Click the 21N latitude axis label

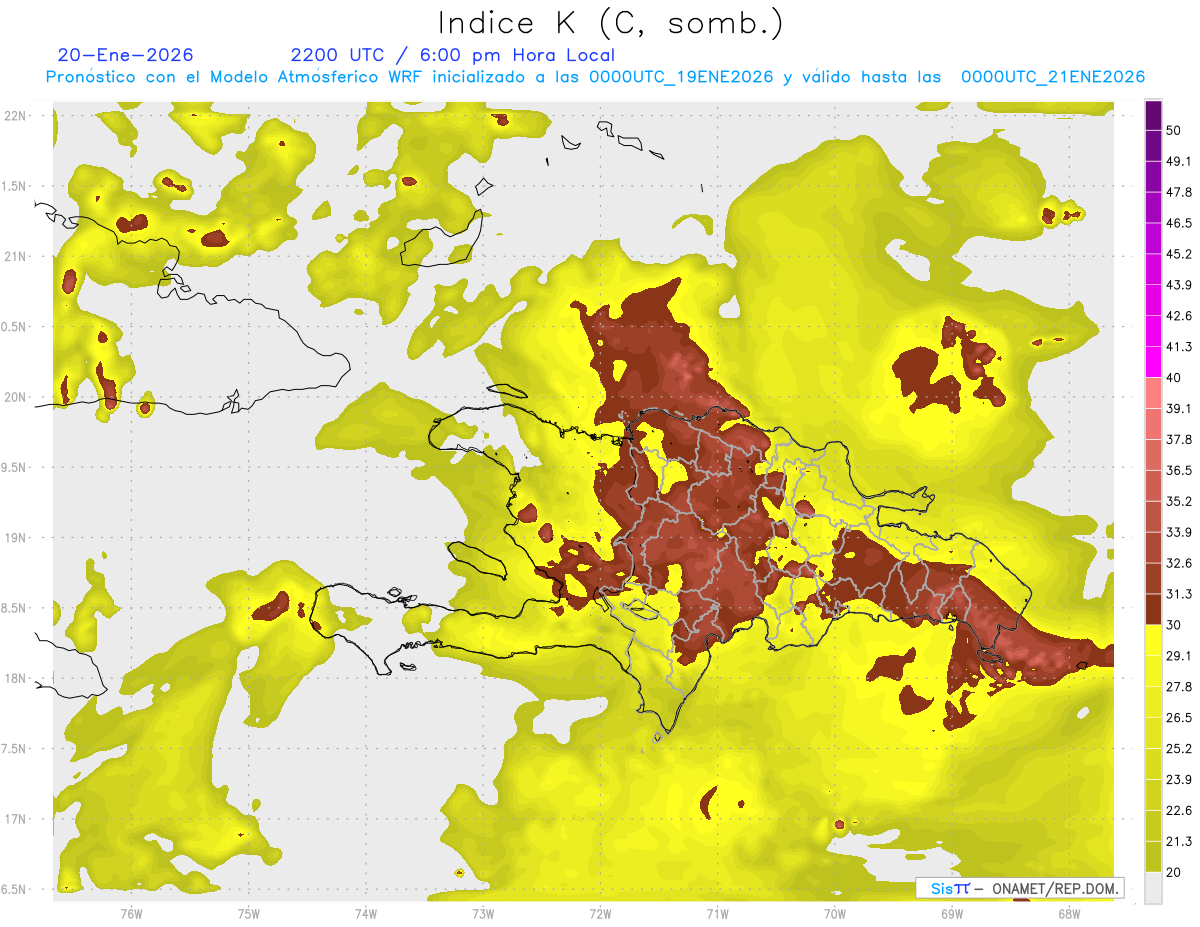15,257
